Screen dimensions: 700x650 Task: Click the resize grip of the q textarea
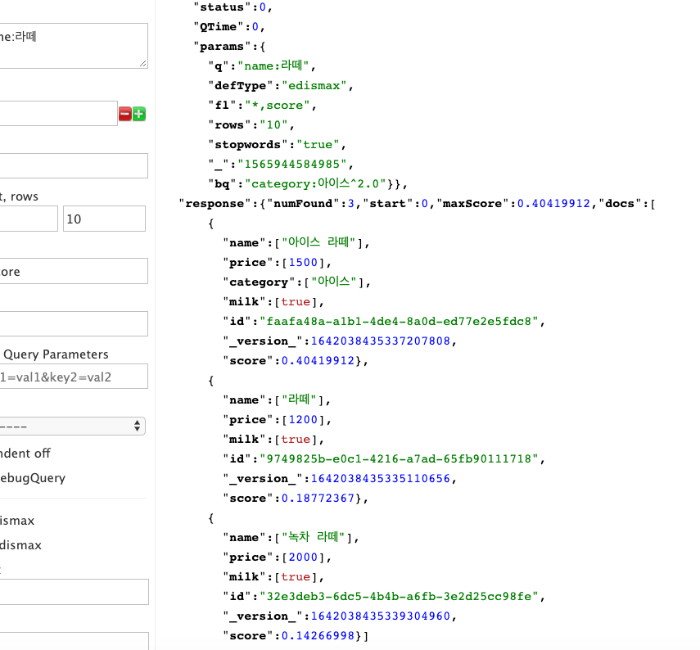coord(143,63)
